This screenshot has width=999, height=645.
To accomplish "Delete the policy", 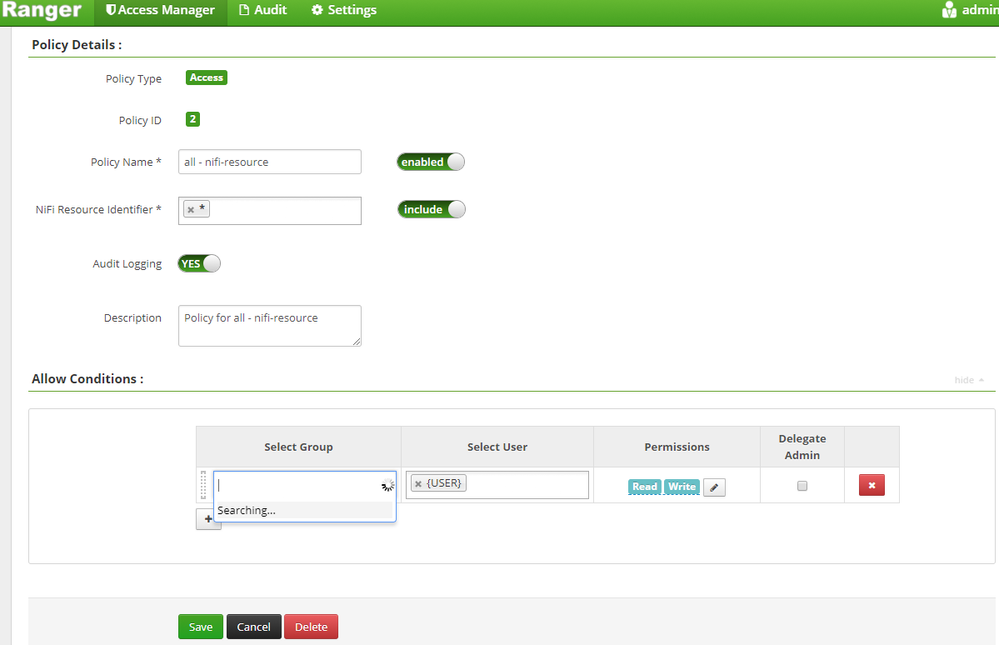I will pos(311,627).
